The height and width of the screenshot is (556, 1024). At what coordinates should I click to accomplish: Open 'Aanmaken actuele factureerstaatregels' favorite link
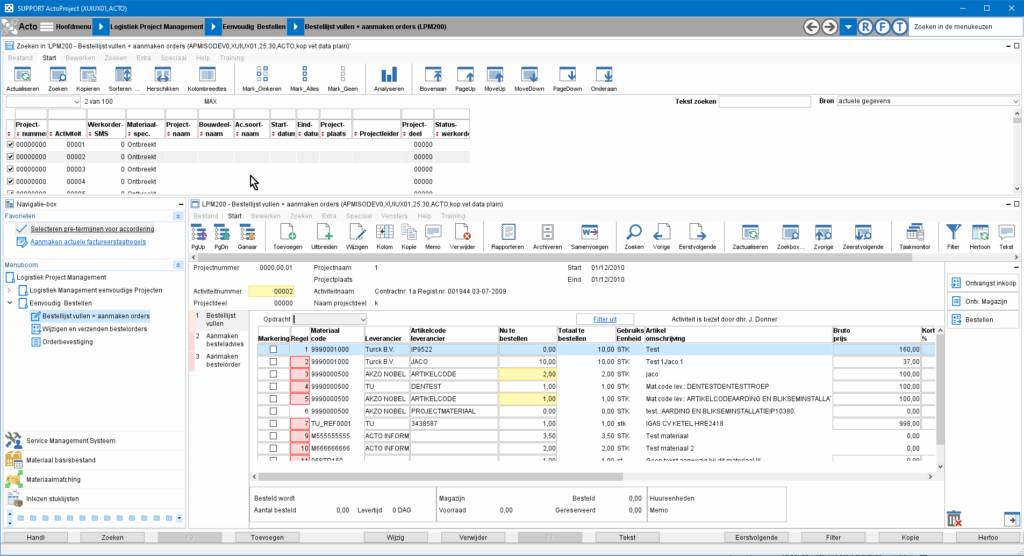tap(88, 242)
